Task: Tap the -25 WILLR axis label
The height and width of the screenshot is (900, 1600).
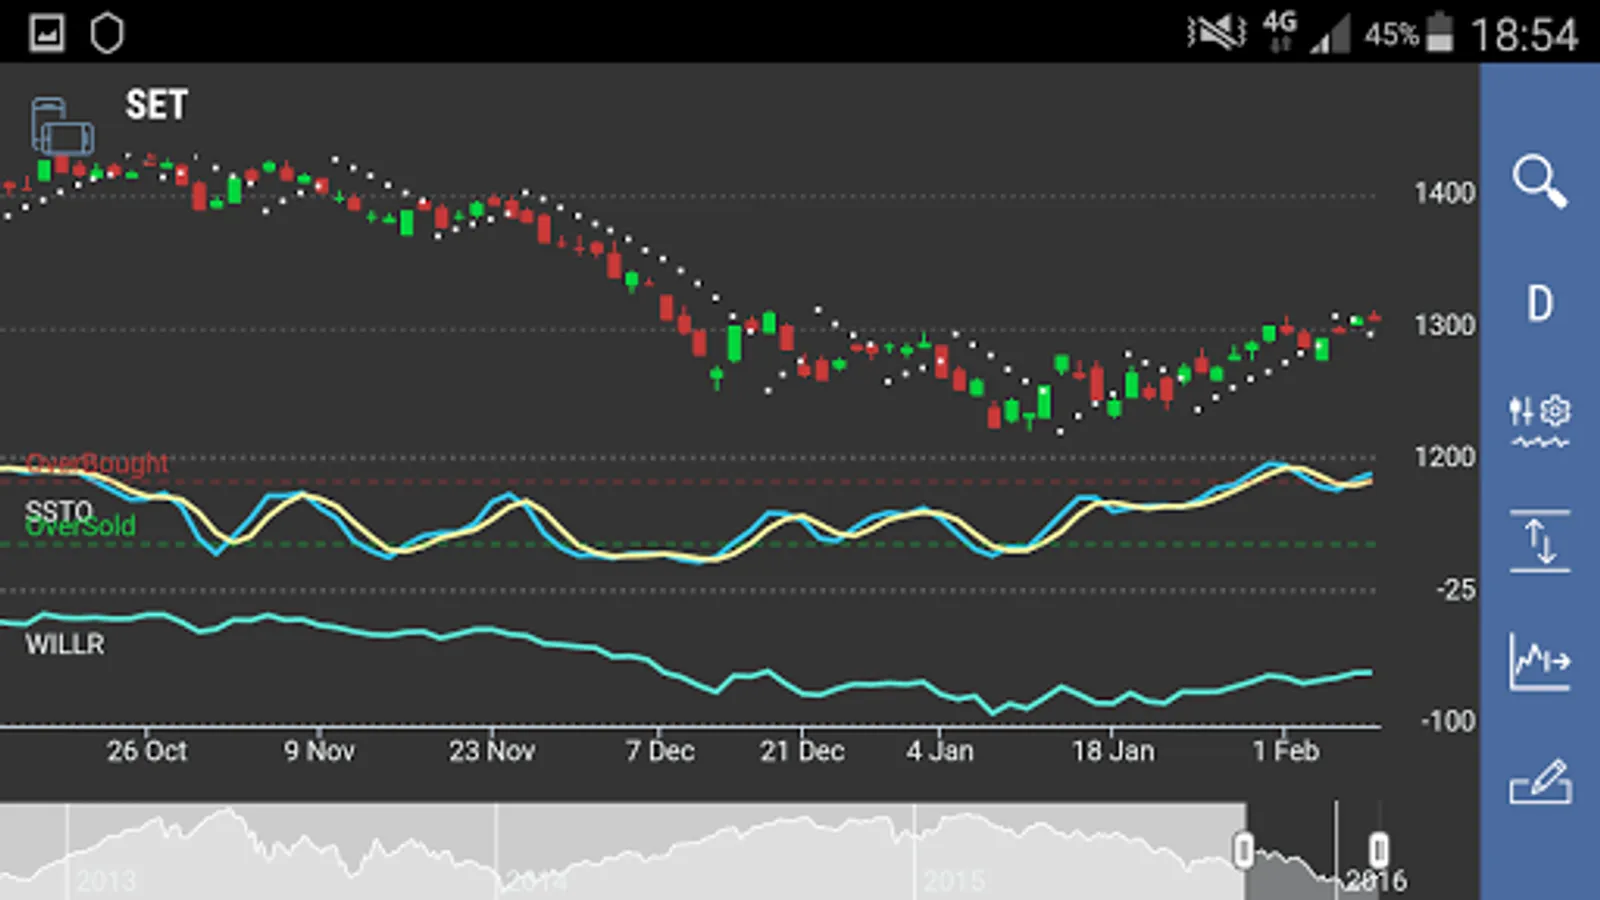Action: tap(1456, 590)
